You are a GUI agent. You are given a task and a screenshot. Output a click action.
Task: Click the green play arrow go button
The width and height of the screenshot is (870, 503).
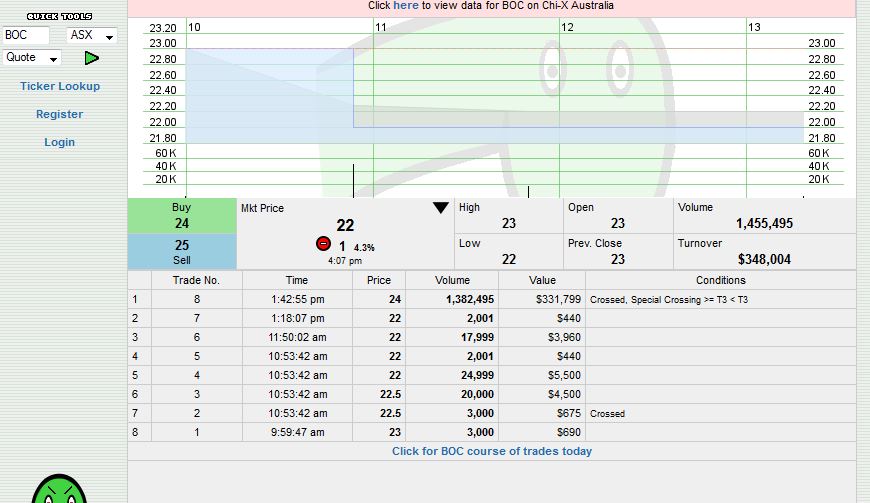click(x=92, y=58)
